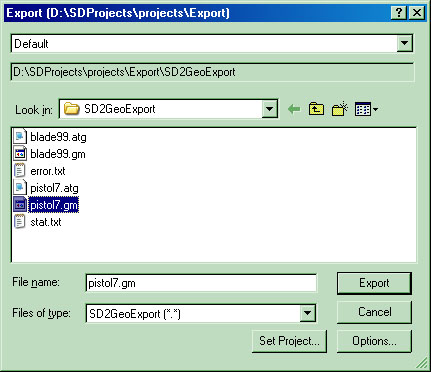Click the stat.txt file icon
431x372 pixels.
tap(20, 222)
